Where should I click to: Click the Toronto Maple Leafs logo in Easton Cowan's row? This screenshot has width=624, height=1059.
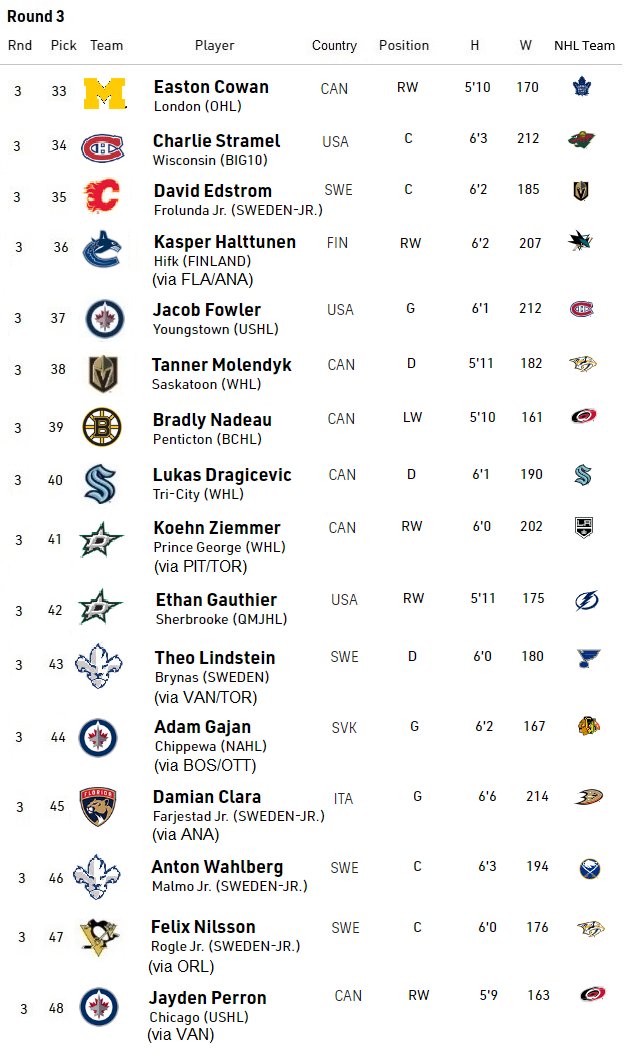pos(582,88)
